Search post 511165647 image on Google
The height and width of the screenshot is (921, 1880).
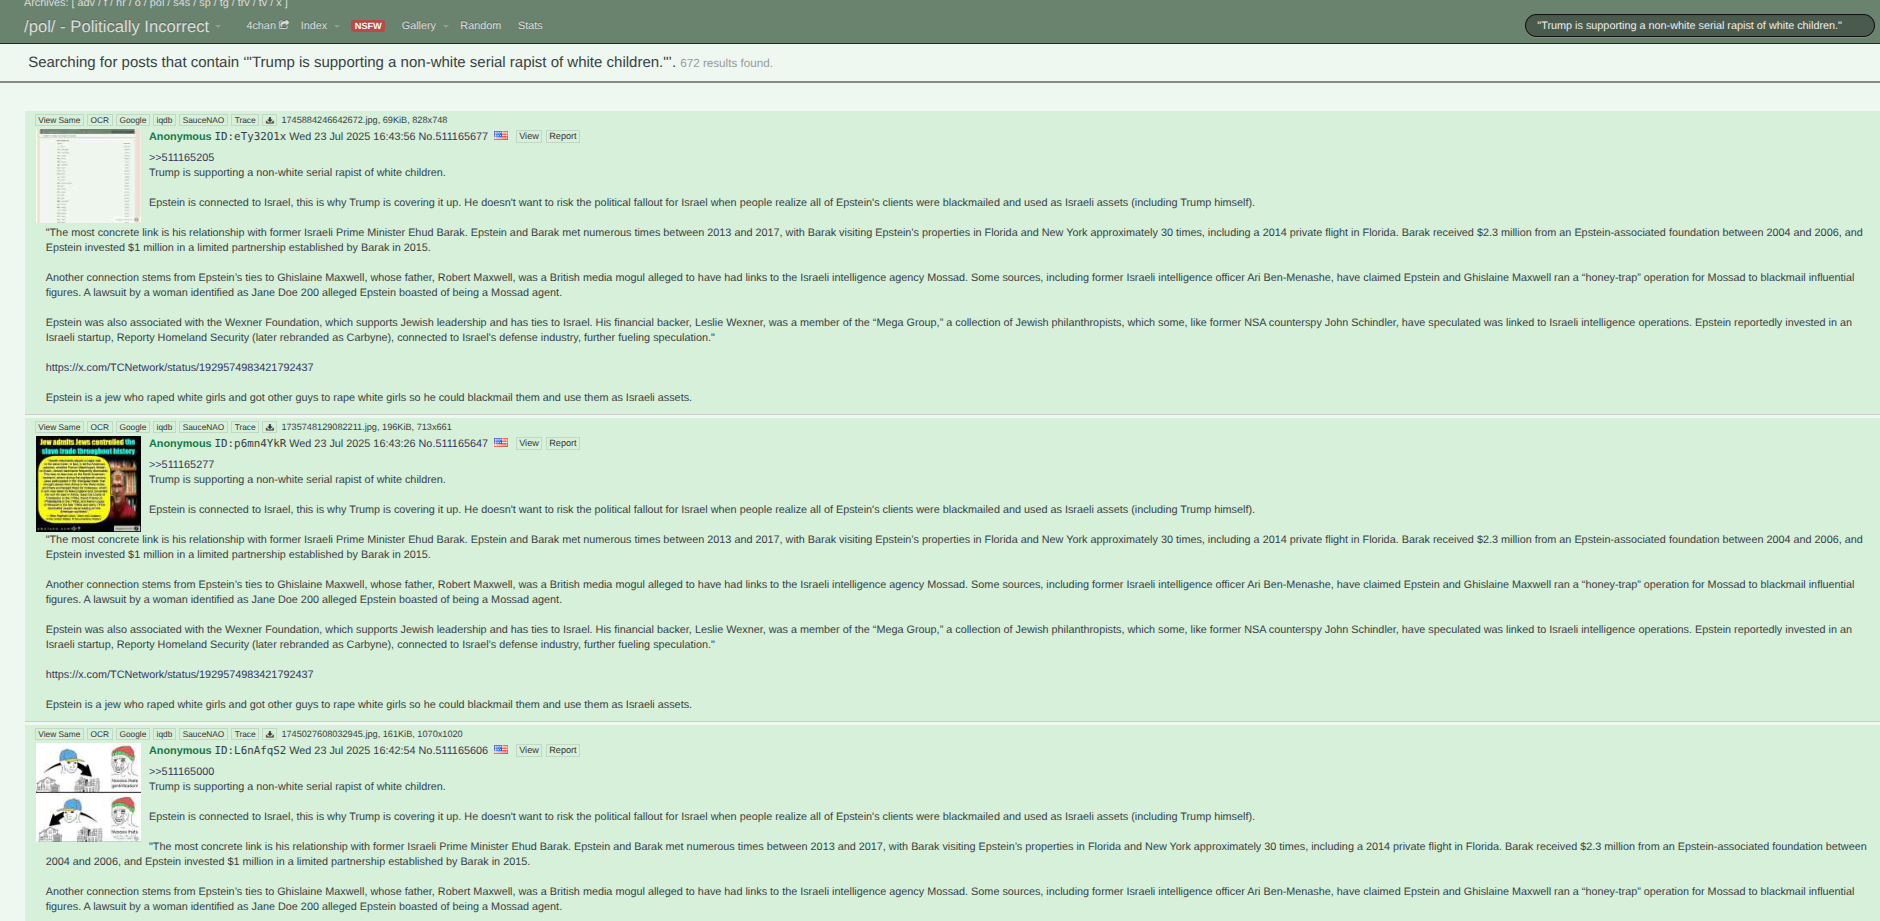click(x=132, y=427)
